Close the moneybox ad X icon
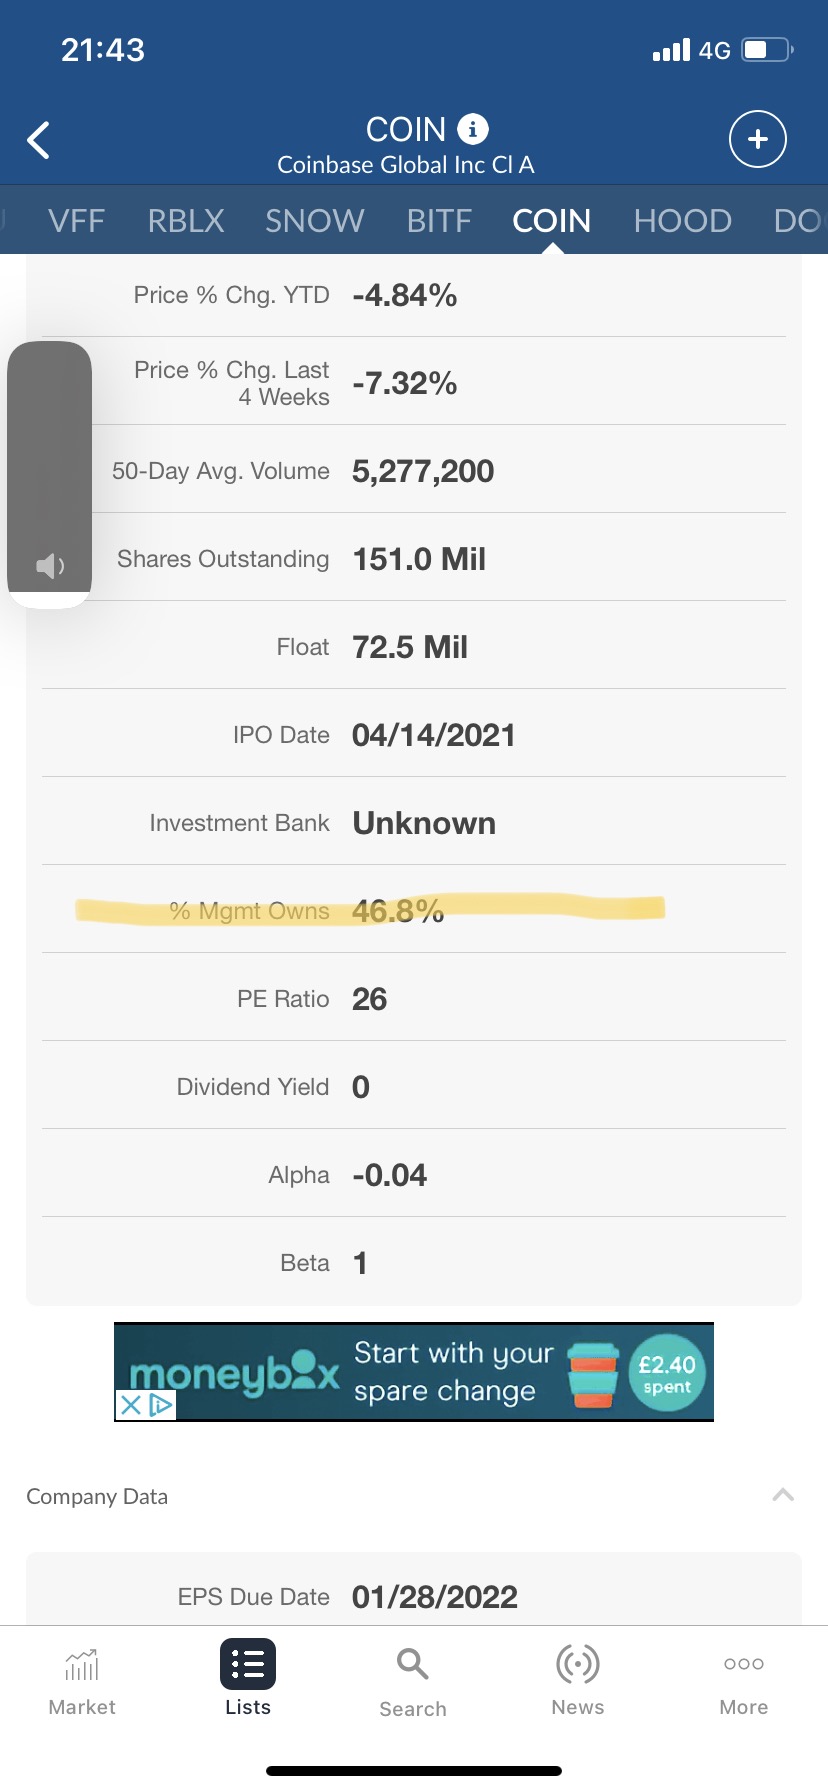Viewport: 828px width, 1792px height. coord(131,1405)
